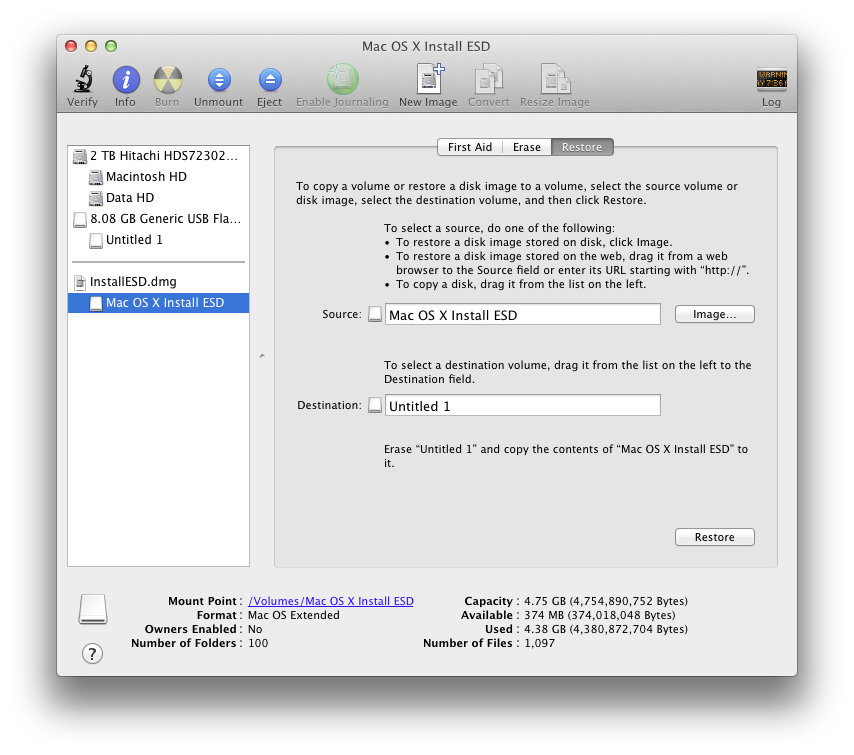Open help with the question mark button

(93, 653)
